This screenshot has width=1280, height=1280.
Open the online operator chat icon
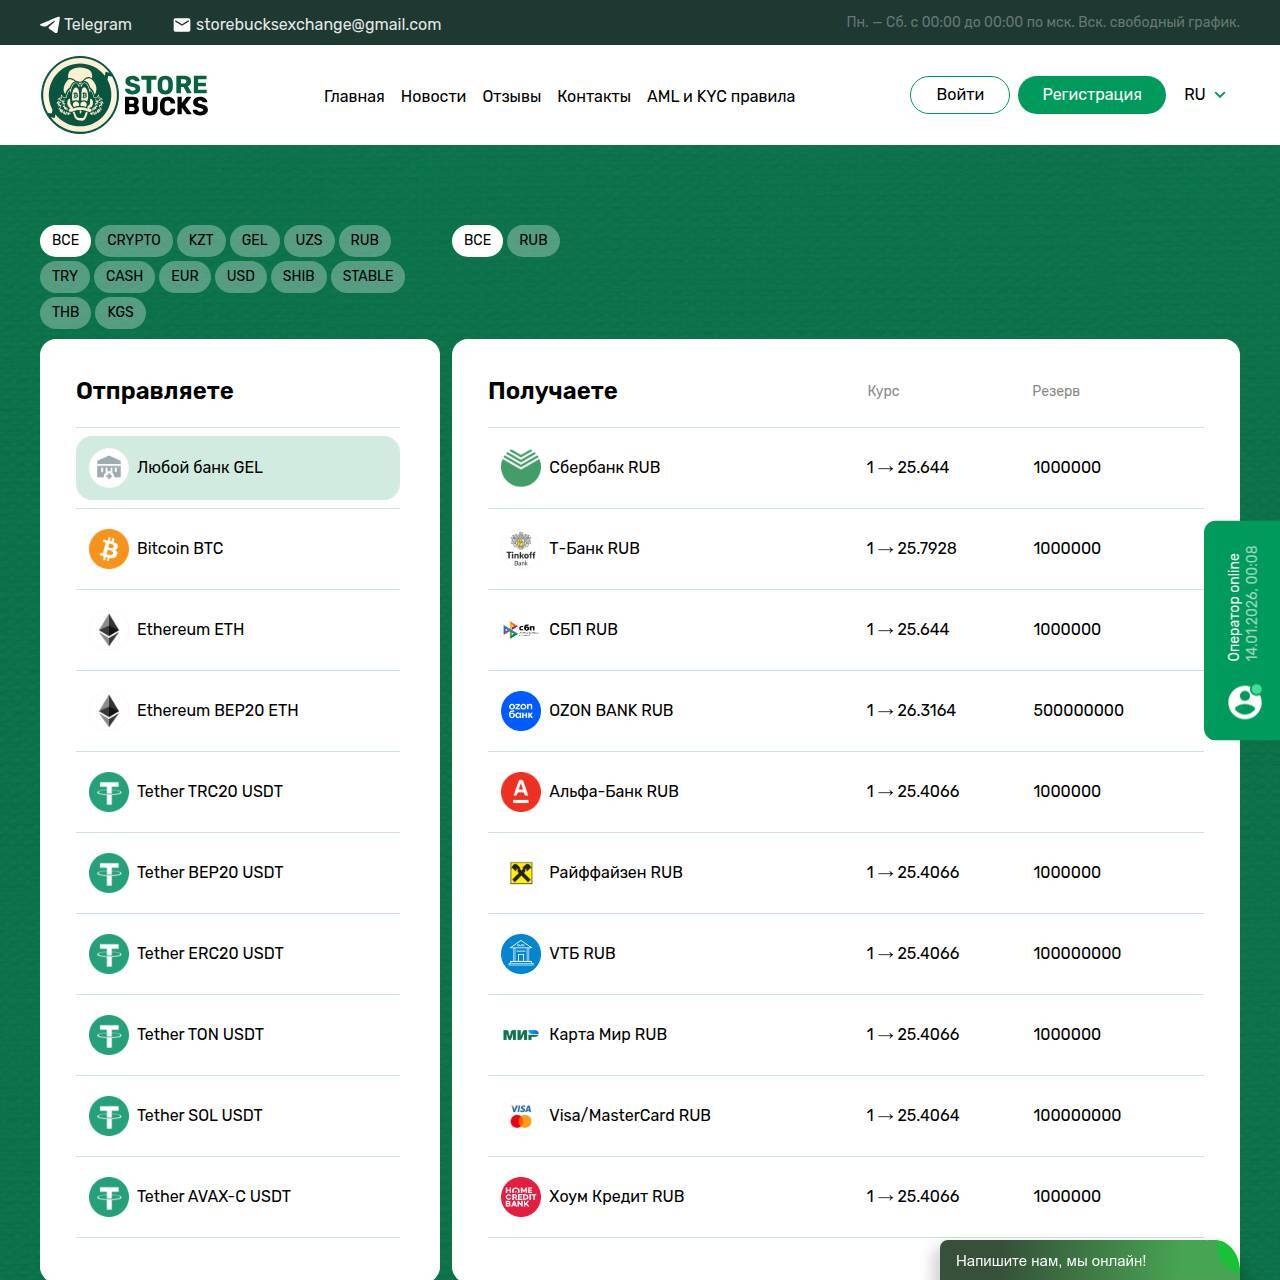(x=1244, y=701)
